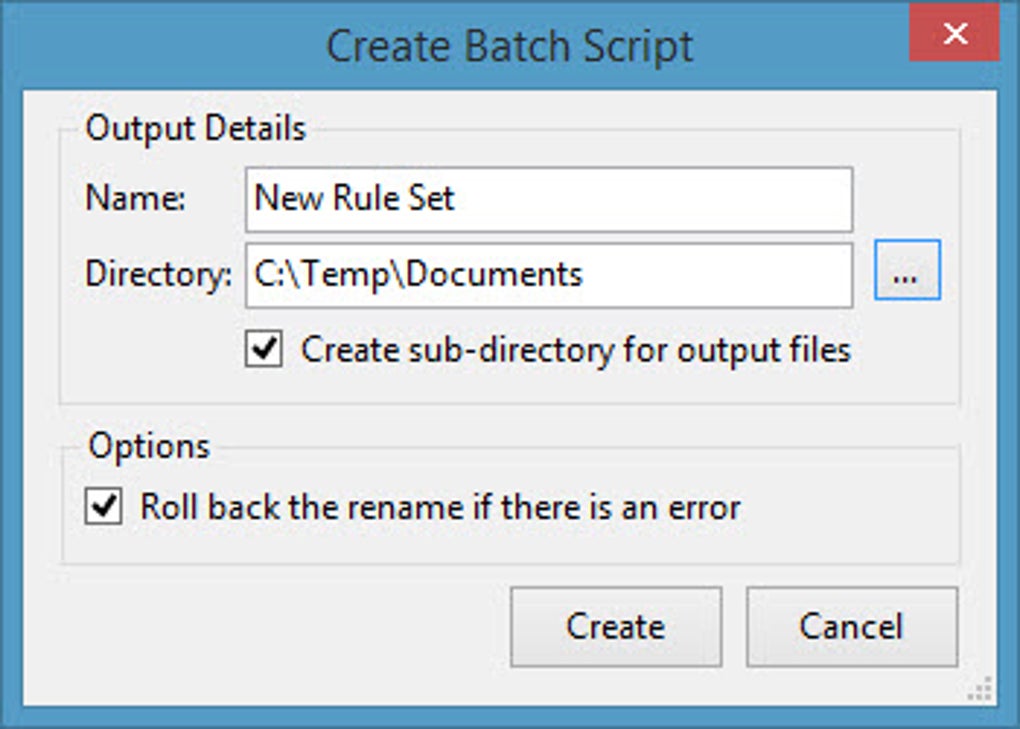Click the 'Create Batch Script' title bar
1020x729 pixels.
510,46
